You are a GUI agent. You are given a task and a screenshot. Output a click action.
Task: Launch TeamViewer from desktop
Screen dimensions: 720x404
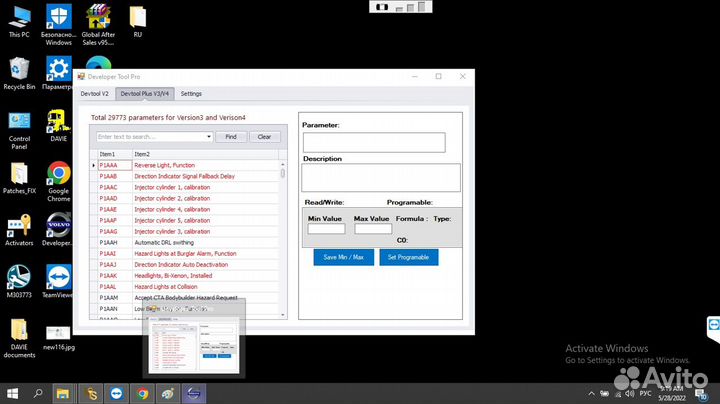(58, 282)
